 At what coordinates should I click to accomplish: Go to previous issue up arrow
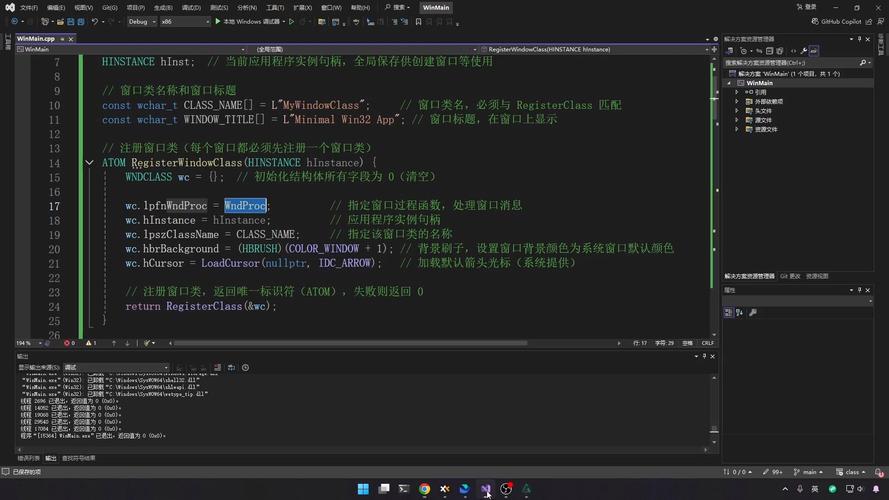(114, 343)
